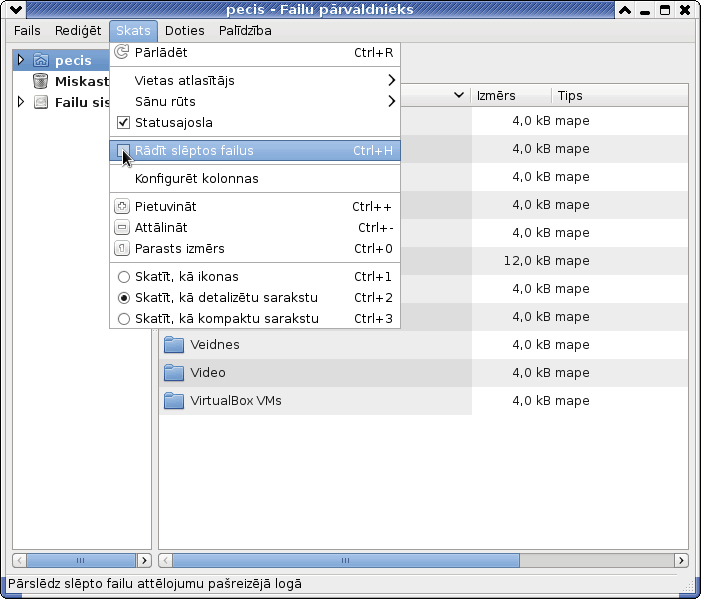Viewport: 701px width, 599px height.
Task: Click left arrow of file list scrollbar
Action: point(165,561)
